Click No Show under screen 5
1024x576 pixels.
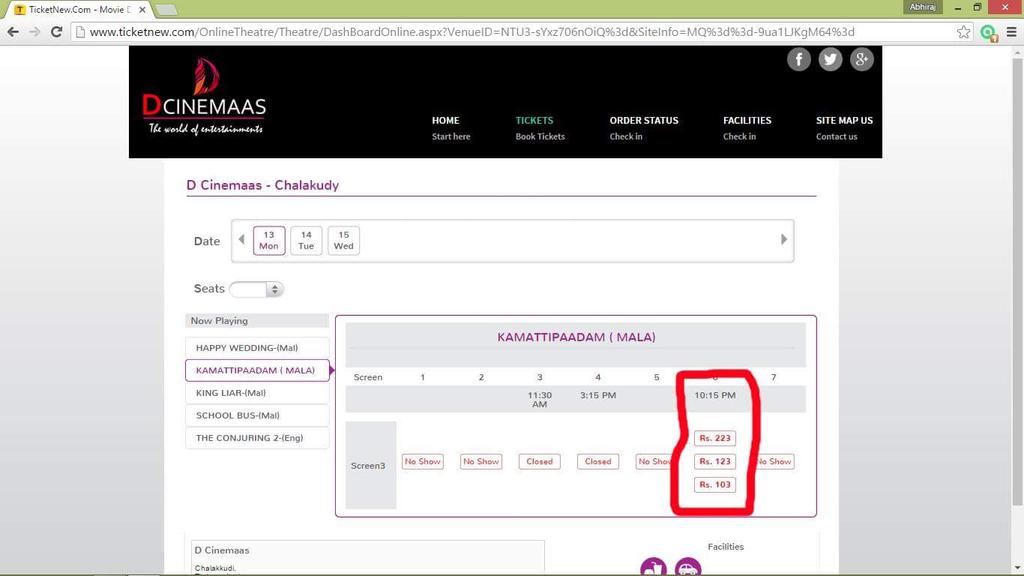[x=655, y=462]
